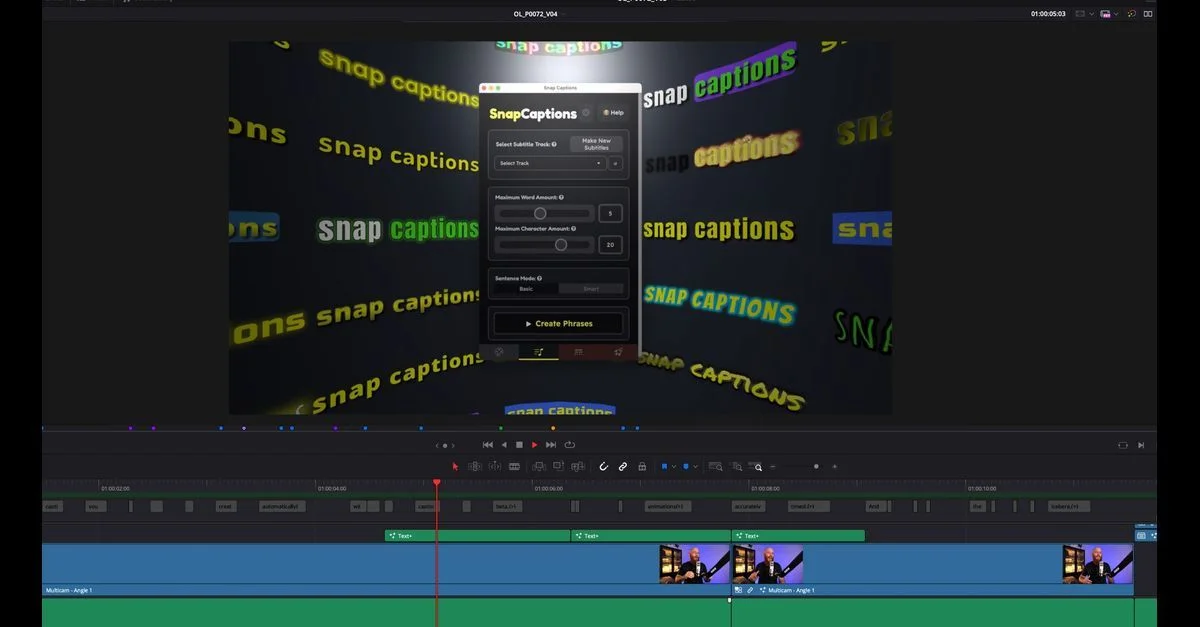Toggle loop playback
Screen dimensions: 1200x627
[x=570, y=445]
